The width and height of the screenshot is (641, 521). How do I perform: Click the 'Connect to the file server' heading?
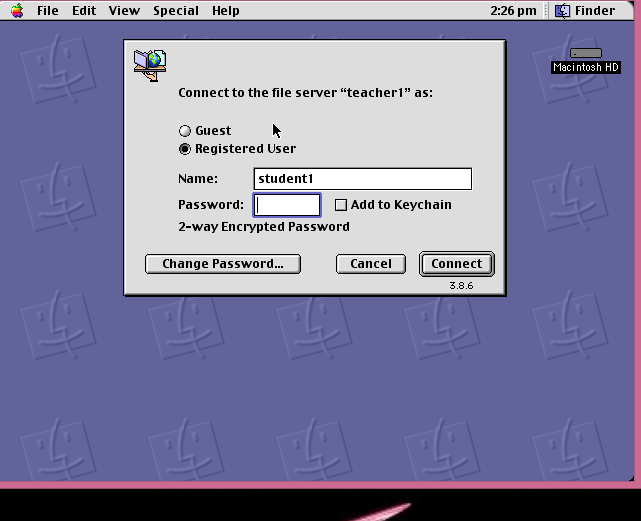pyautogui.click(x=305, y=93)
